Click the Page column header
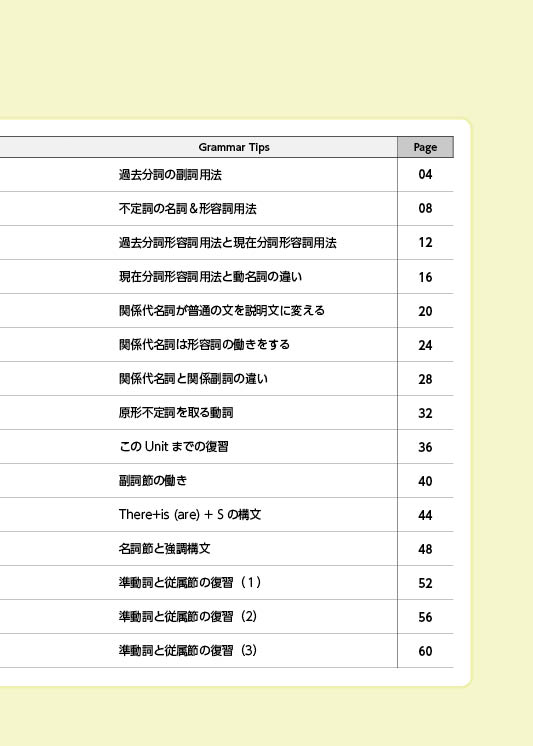 pos(425,147)
